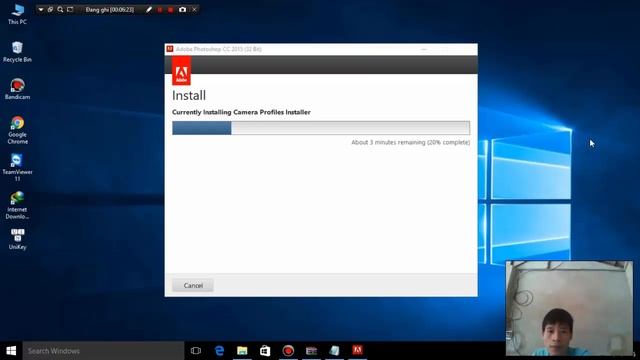Click the Adobe logo in the installer header
640x360 pixels.
[181, 71]
